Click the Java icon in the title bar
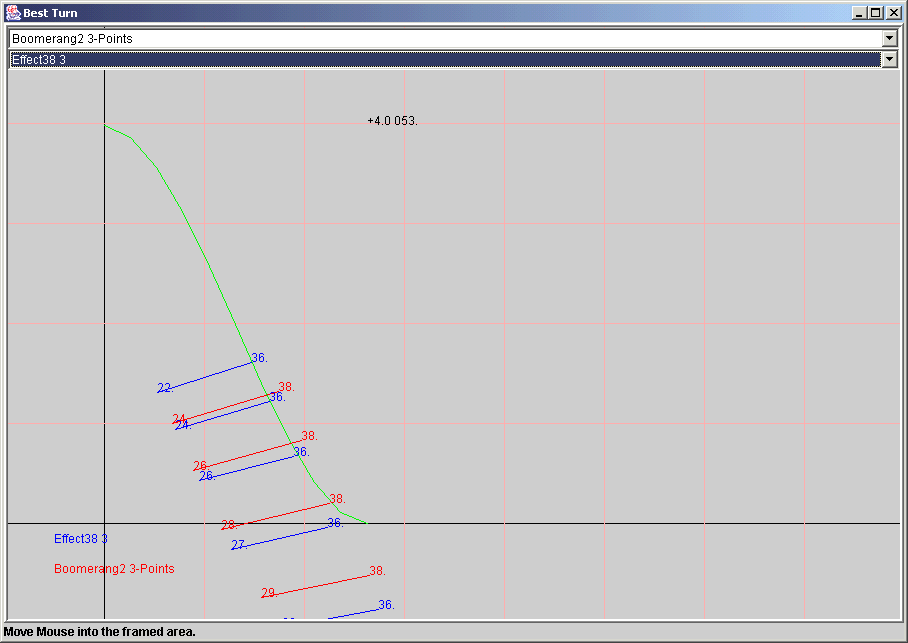908x643 pixels. click(x=13, y=13)
